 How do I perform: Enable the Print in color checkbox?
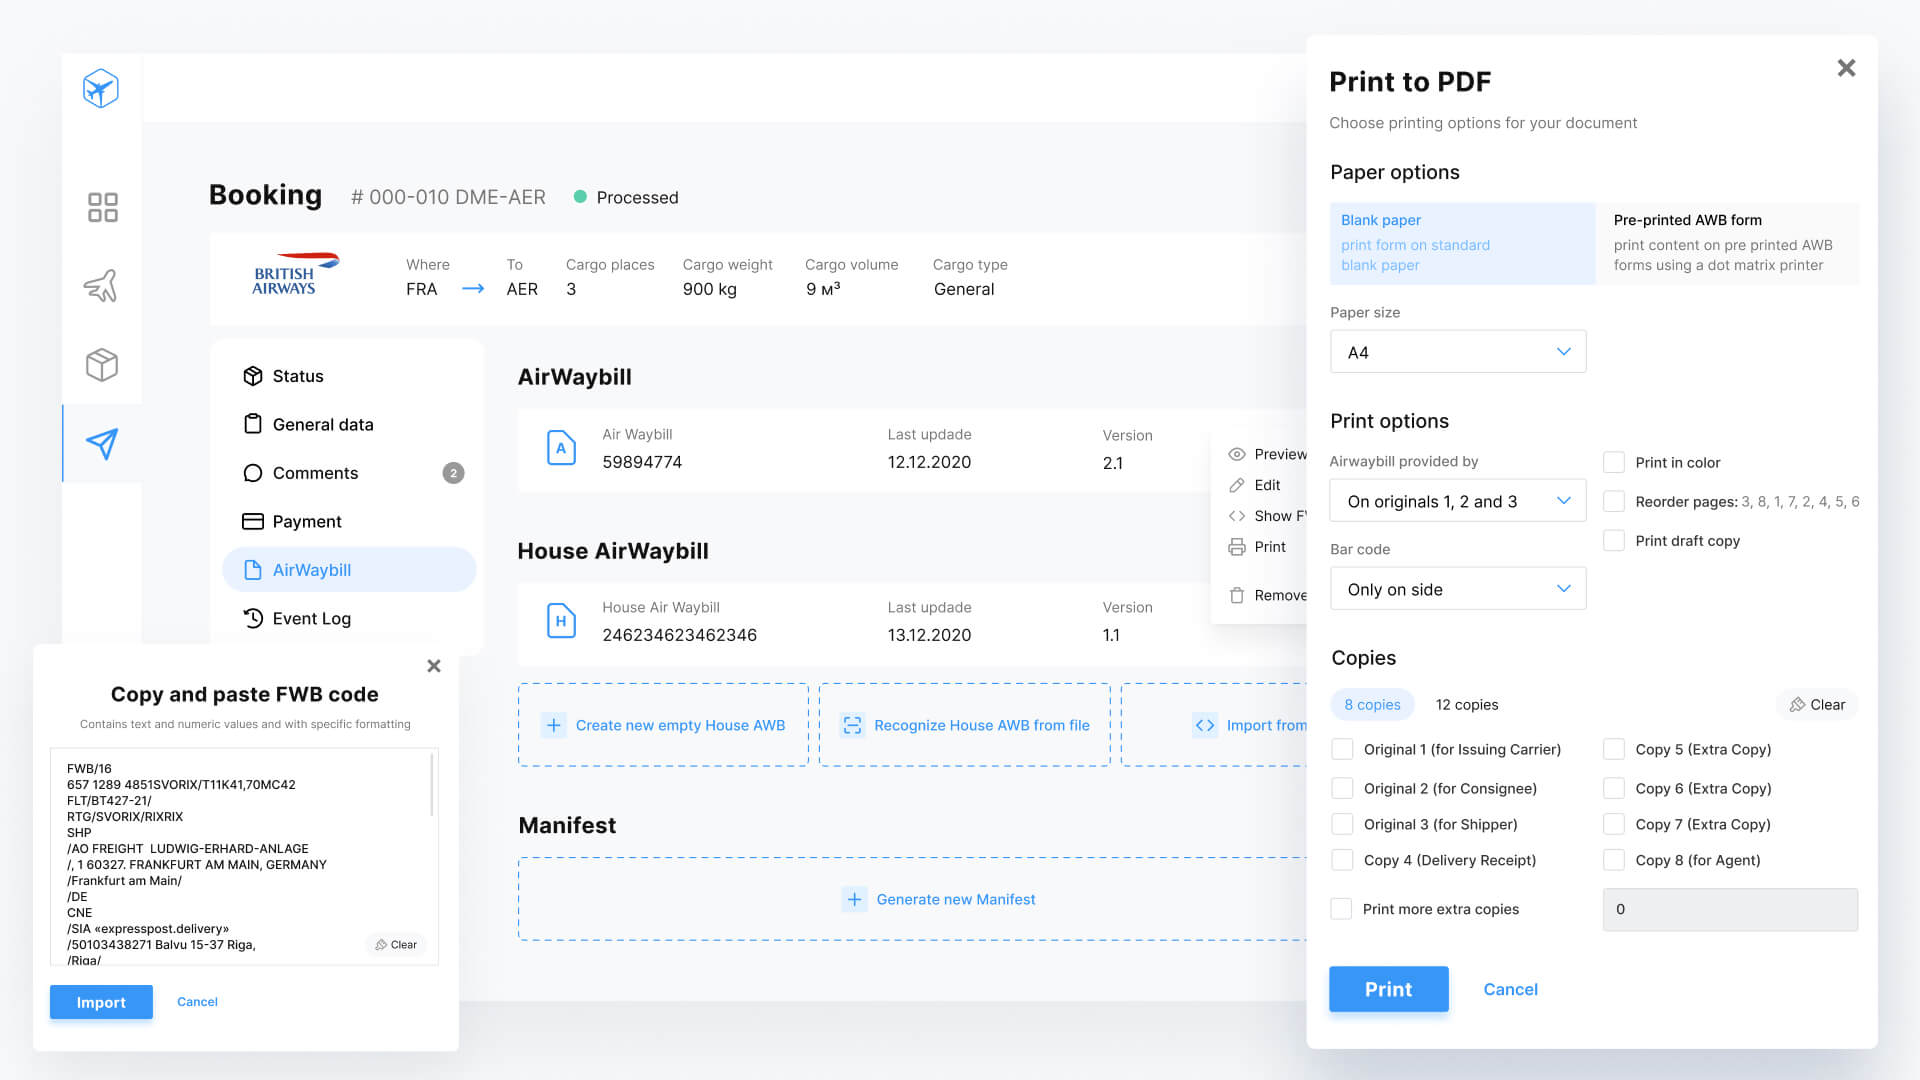point(1613,462)
